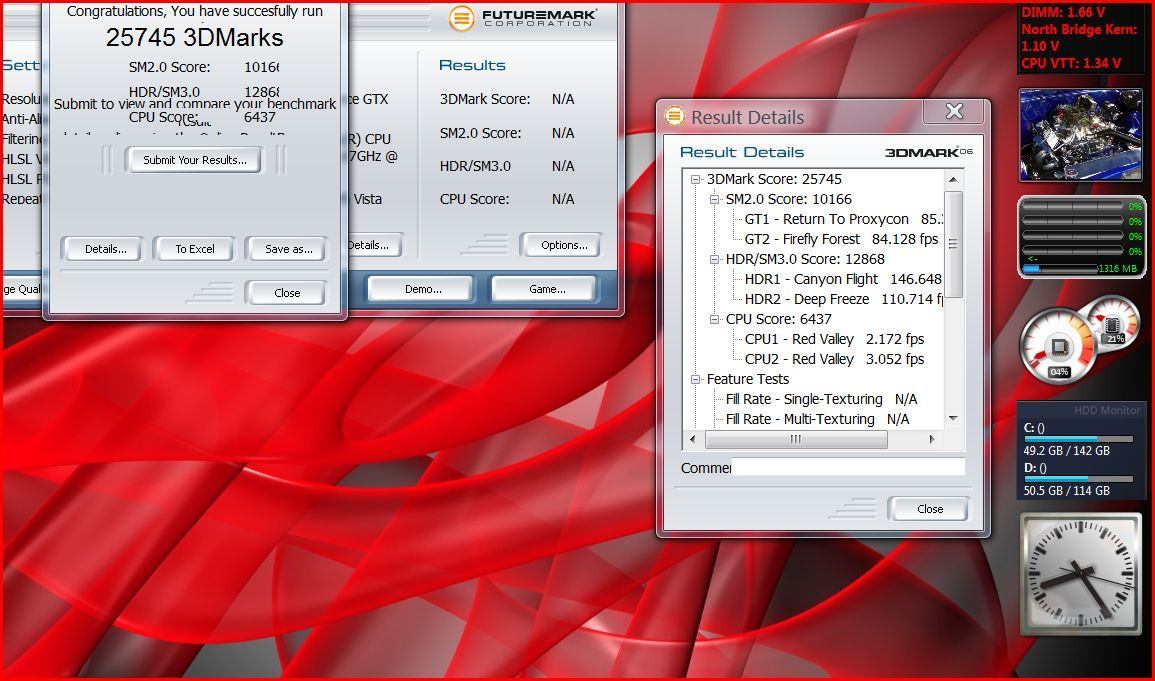Click the Game... button

click(x=546, y=289)
